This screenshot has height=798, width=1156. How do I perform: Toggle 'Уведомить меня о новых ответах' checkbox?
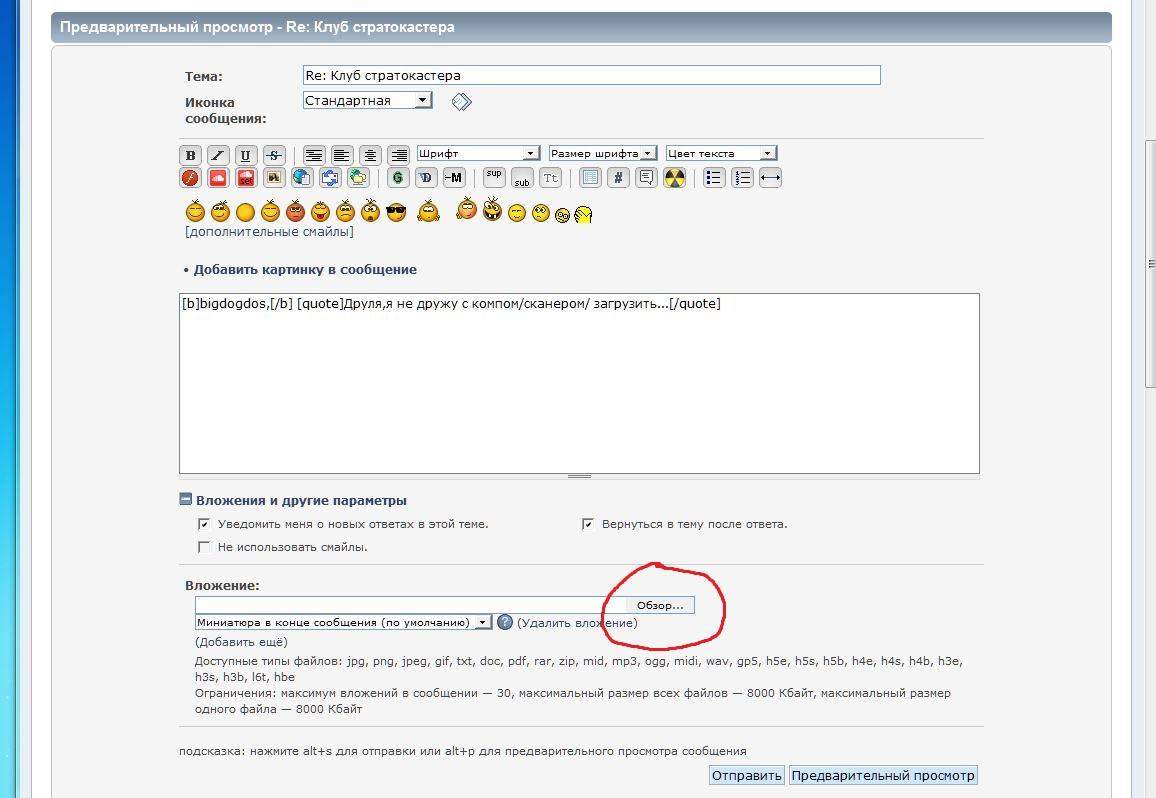pyautogui.click(x=203, y=524)
